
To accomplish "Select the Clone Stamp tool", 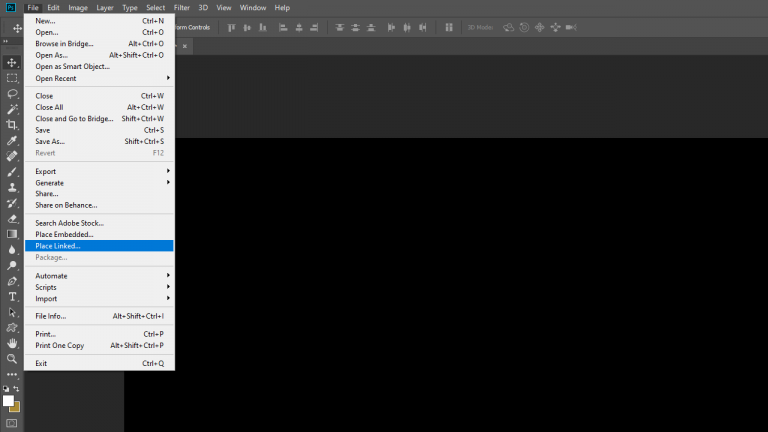I will point(12,188).
